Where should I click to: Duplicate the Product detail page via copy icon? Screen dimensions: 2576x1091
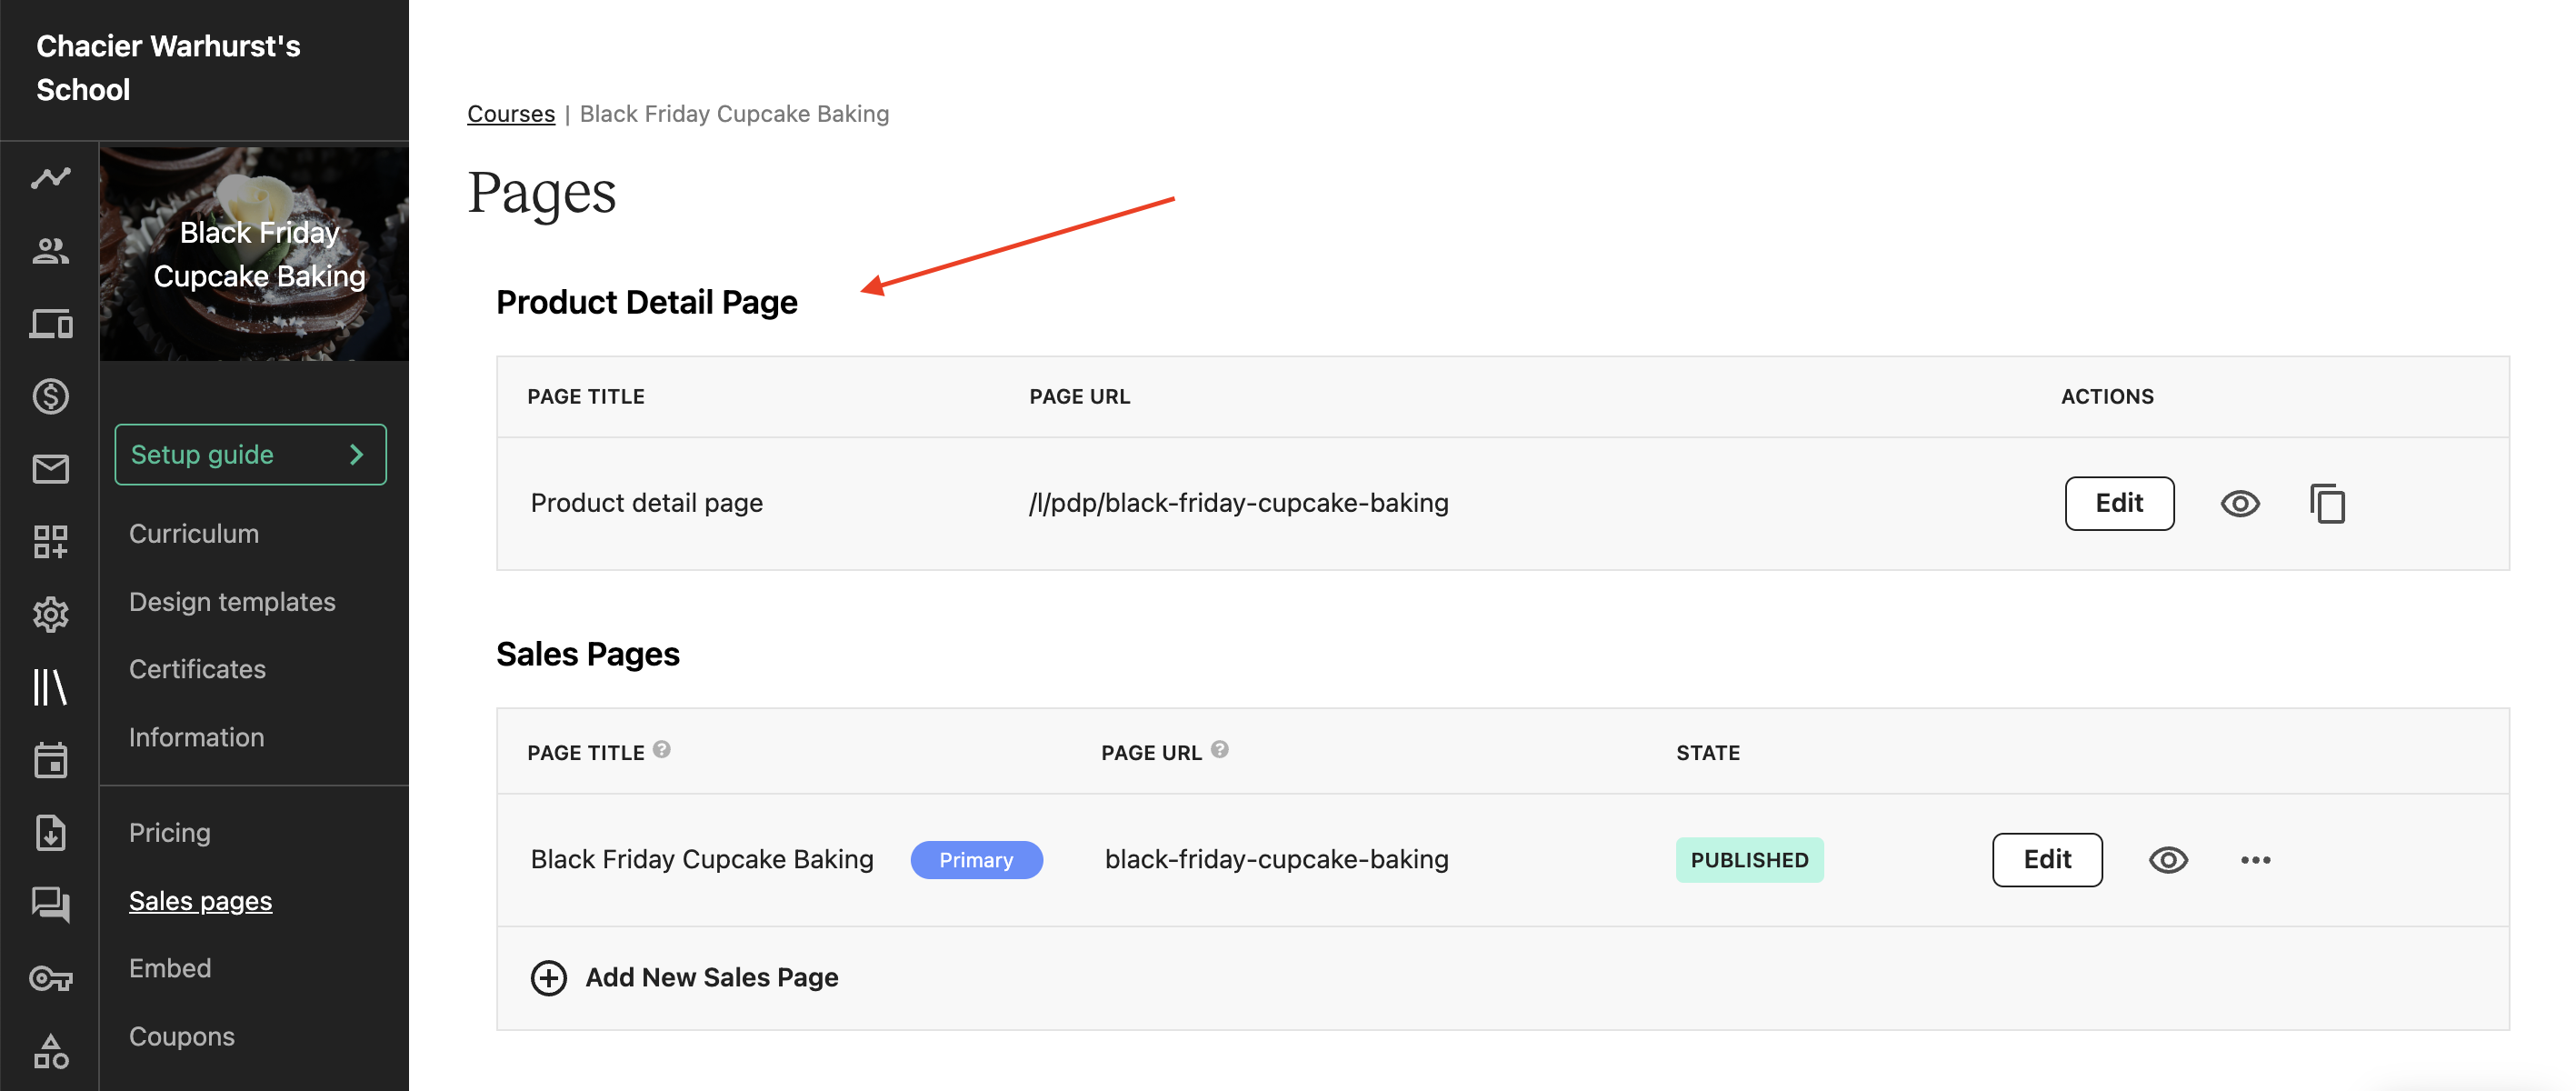click(2327, 503)
